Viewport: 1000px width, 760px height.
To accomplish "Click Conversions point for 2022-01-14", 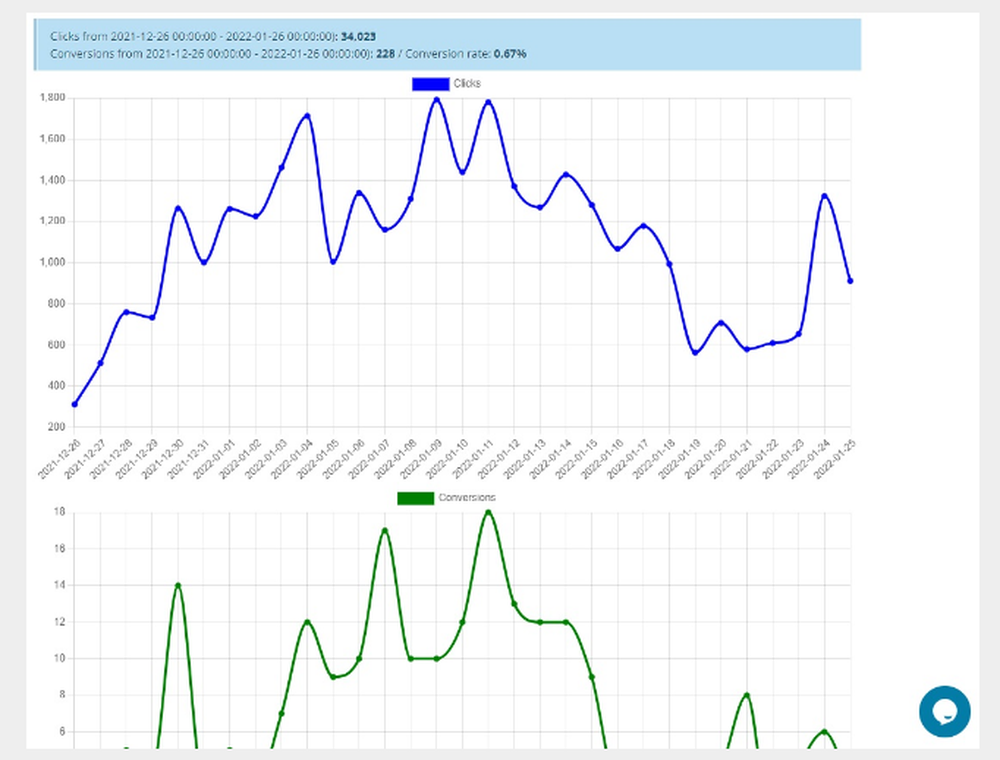I will tap(566, 622).
